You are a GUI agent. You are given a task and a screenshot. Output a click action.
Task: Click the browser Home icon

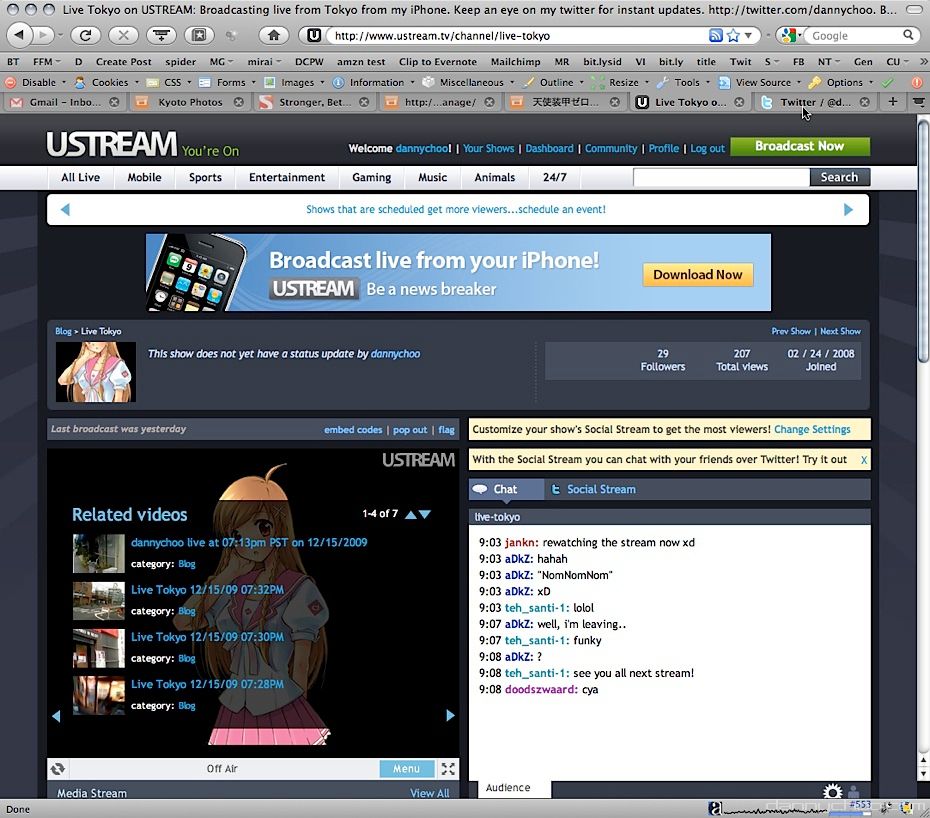[x=273, y=35]
